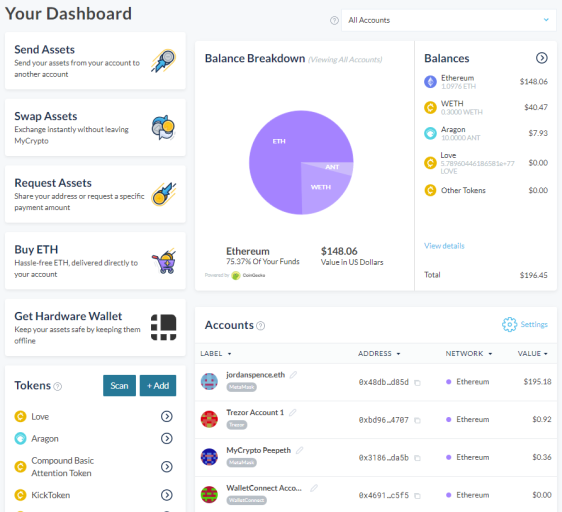The height and width of the screenshot is (512, 562).
Task: Open the Love token arrow in Tokens
Action: 167,416
